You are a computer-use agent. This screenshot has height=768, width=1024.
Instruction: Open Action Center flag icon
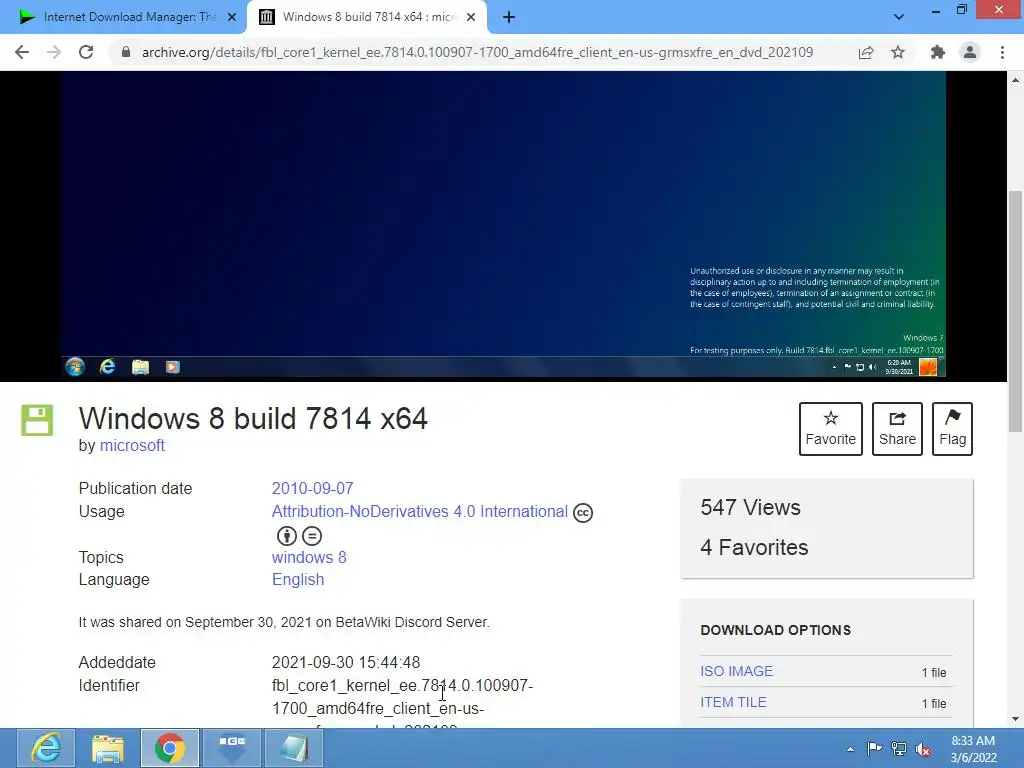pos(874,749)
